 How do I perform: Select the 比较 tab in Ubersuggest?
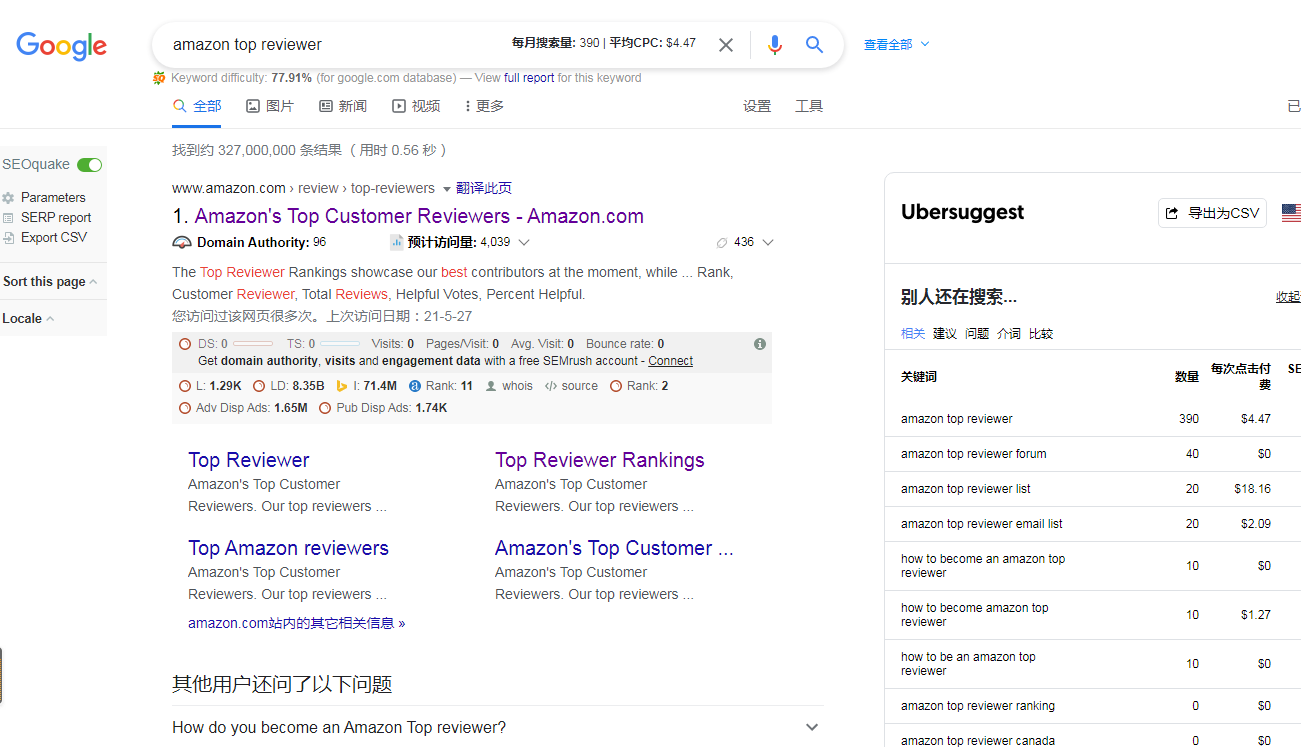click(1041, 334)
